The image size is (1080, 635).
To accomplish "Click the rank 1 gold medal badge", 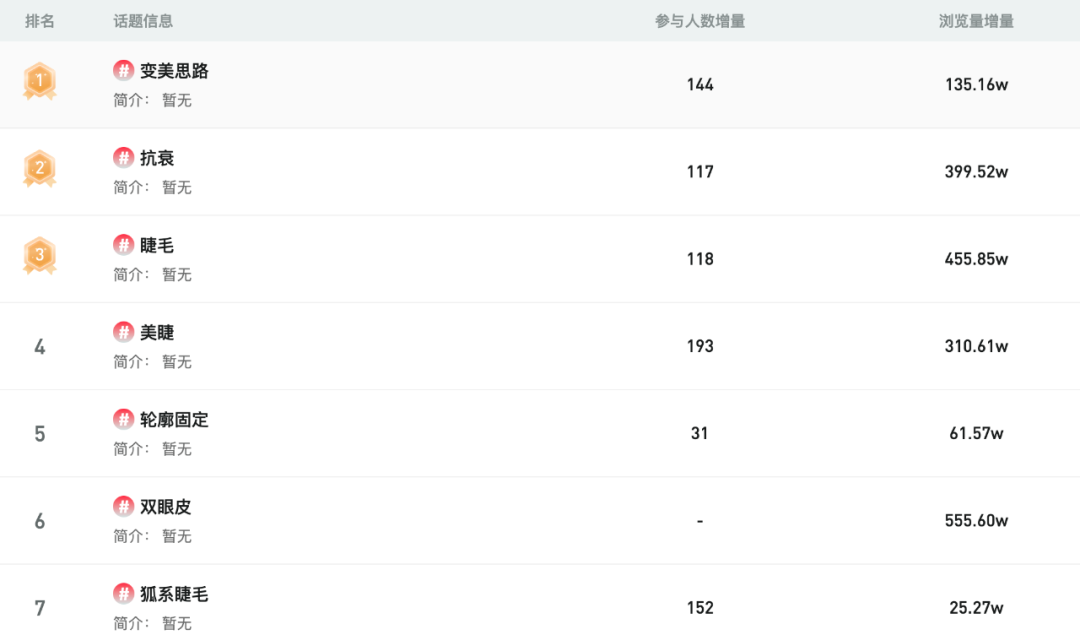I will pyautogui.click(x=40, y=81).
